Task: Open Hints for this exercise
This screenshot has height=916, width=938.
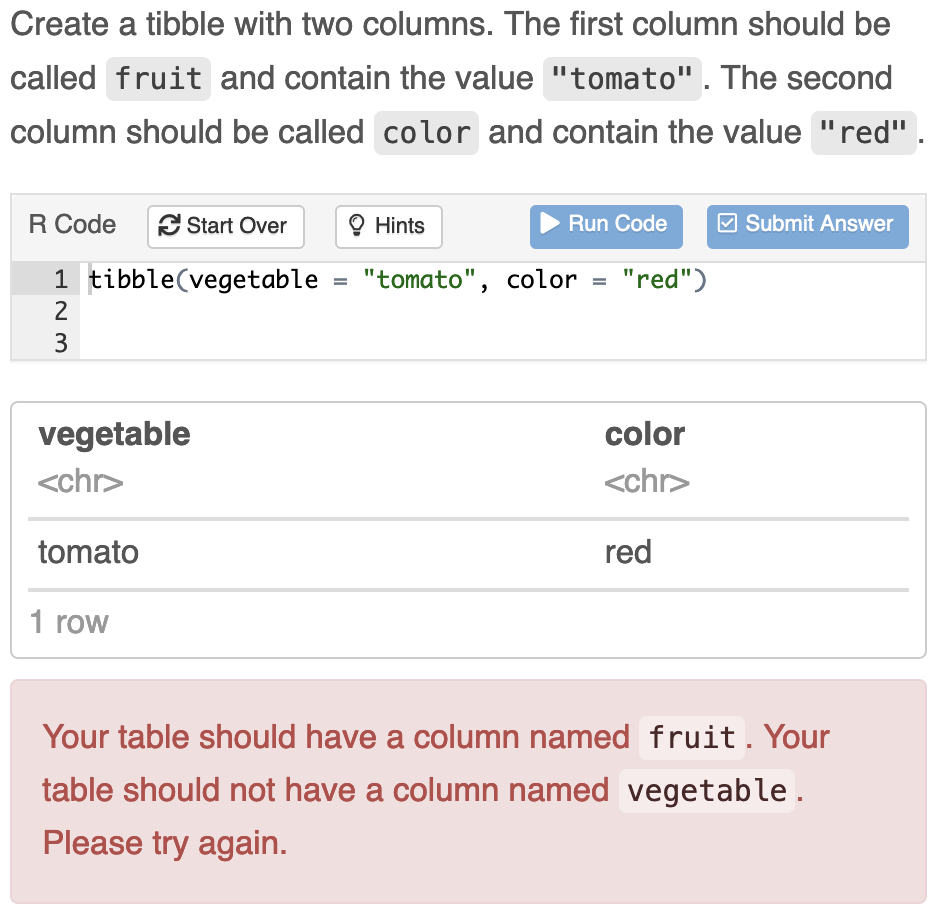Action: coord(389,227)
